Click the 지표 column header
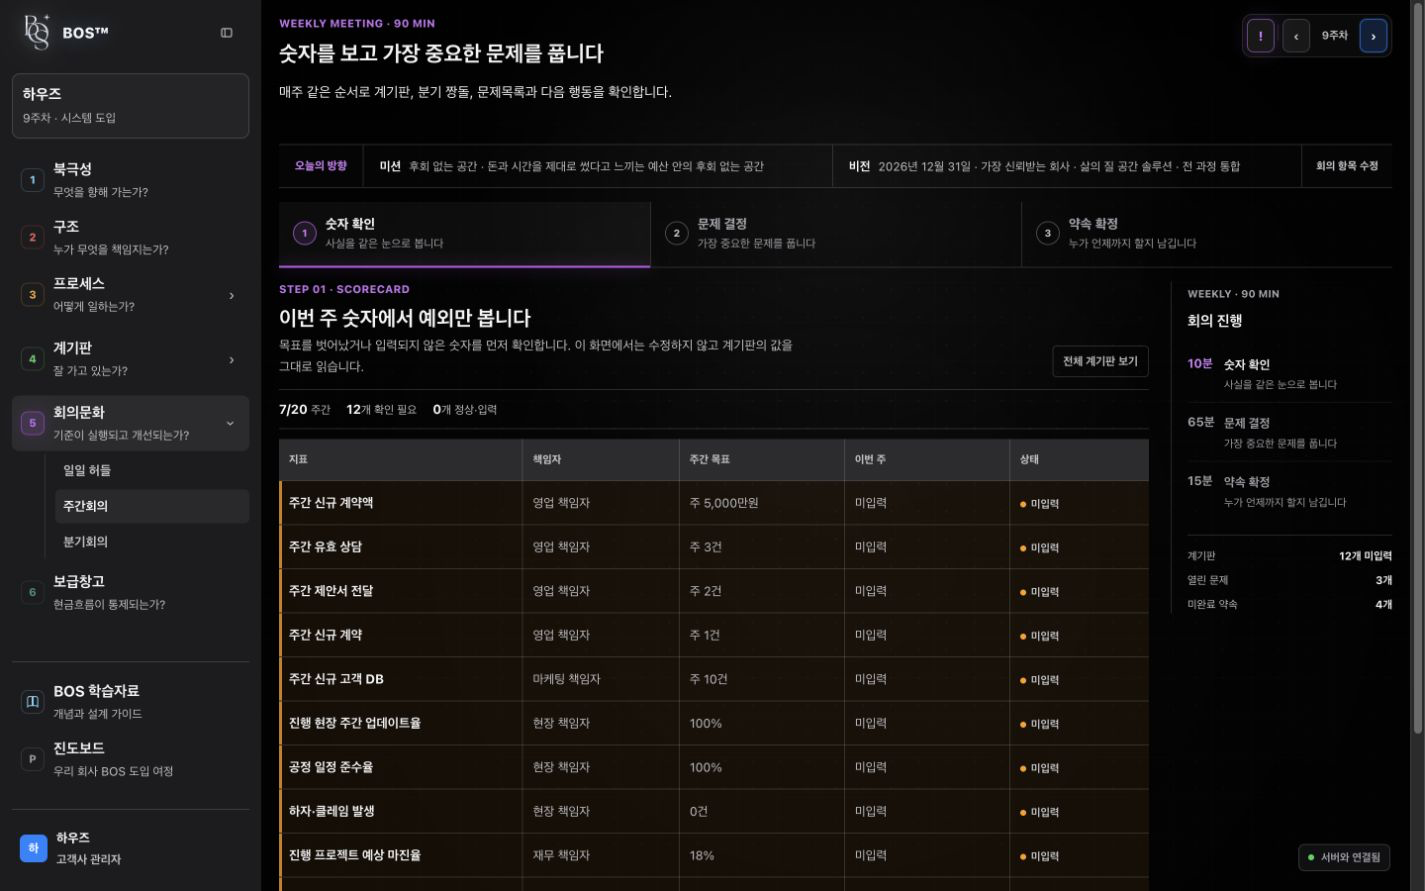 400,460
